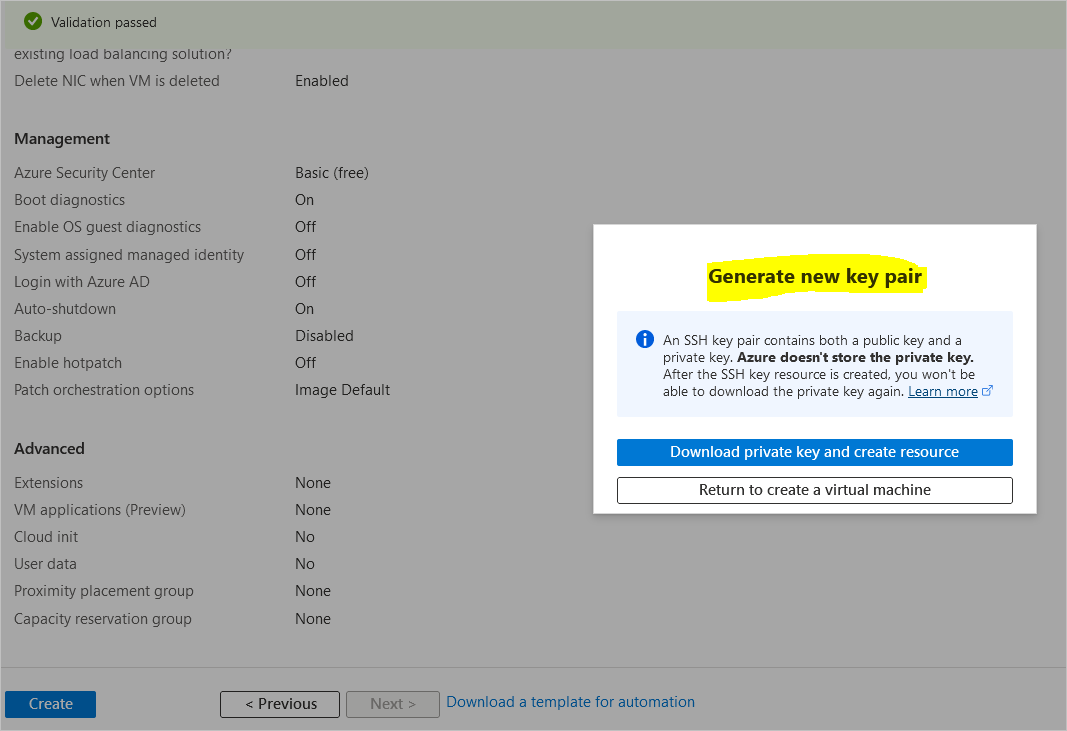The width and height of the screenshot is (1067, 731).
Task: Click None value for Capacity reservation group
Action: tap(313, 619)
